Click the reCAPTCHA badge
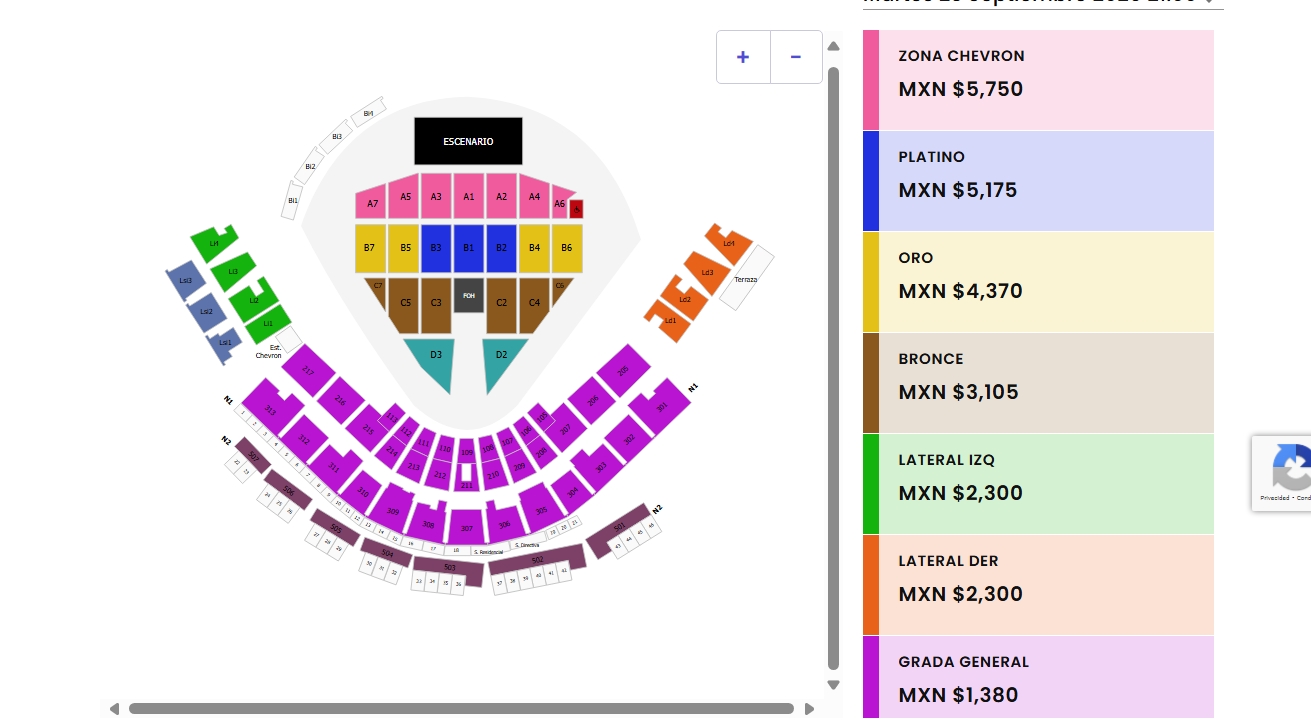This screenshot has height=720, width=1311. click(1283, 472)
